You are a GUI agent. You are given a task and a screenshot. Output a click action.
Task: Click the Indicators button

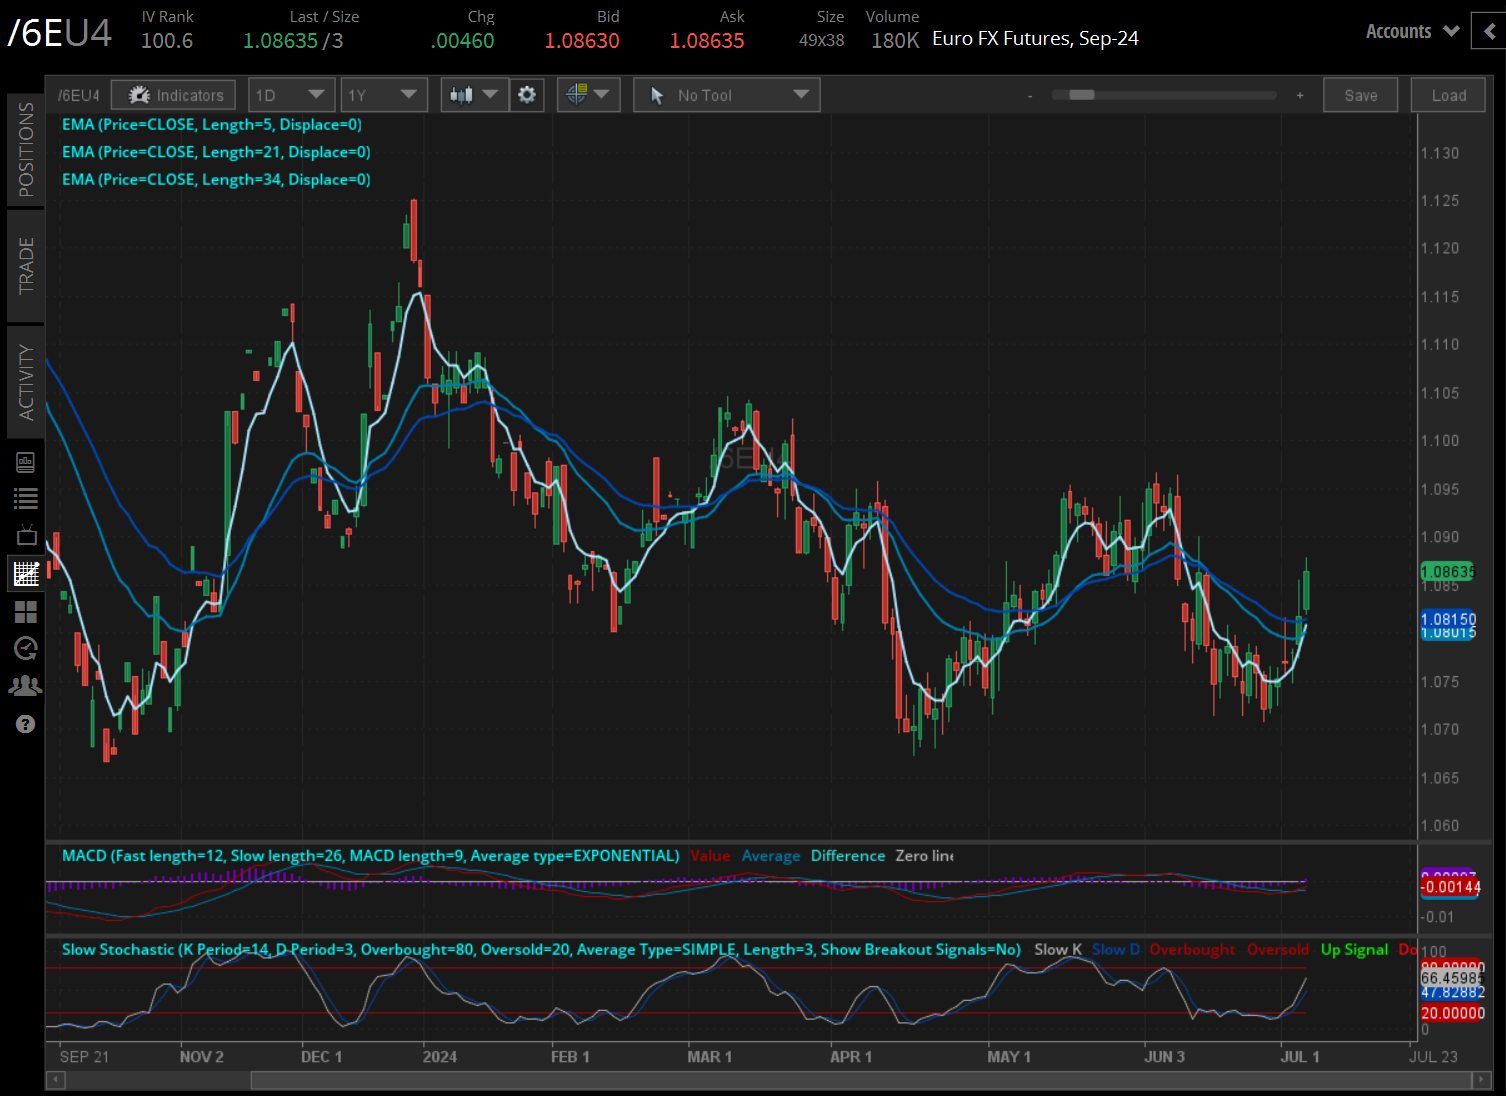[174, 95]
